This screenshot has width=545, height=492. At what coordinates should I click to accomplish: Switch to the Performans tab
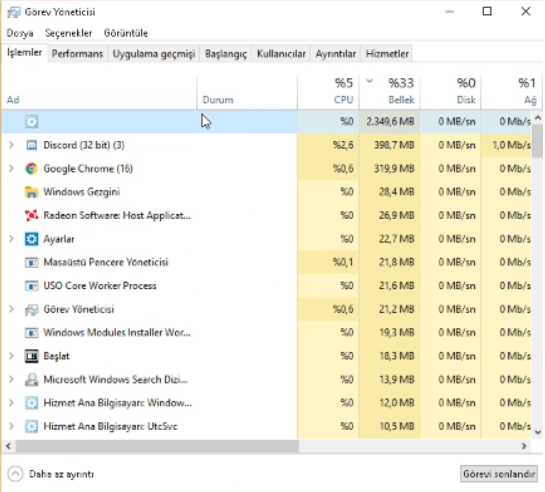(x=77, y=54)
